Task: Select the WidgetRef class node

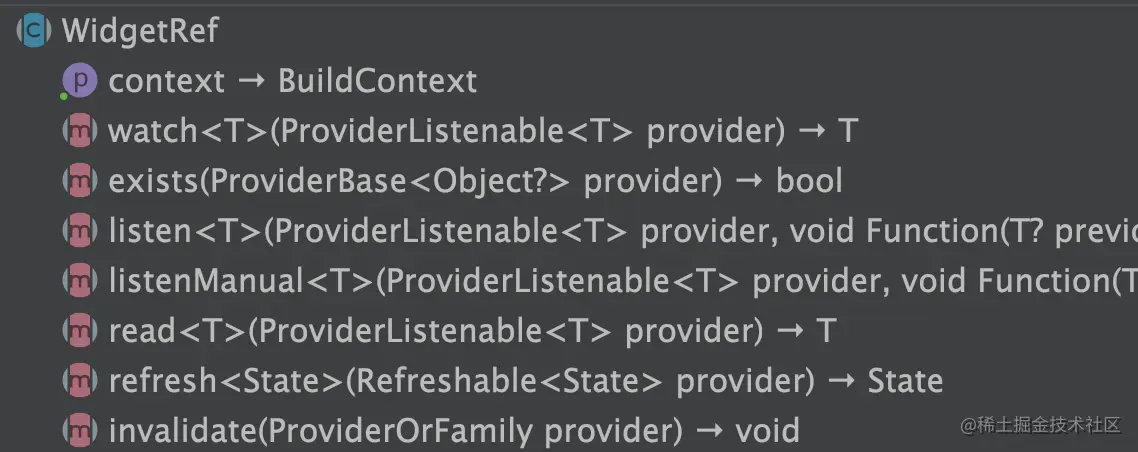Action: 140,31
